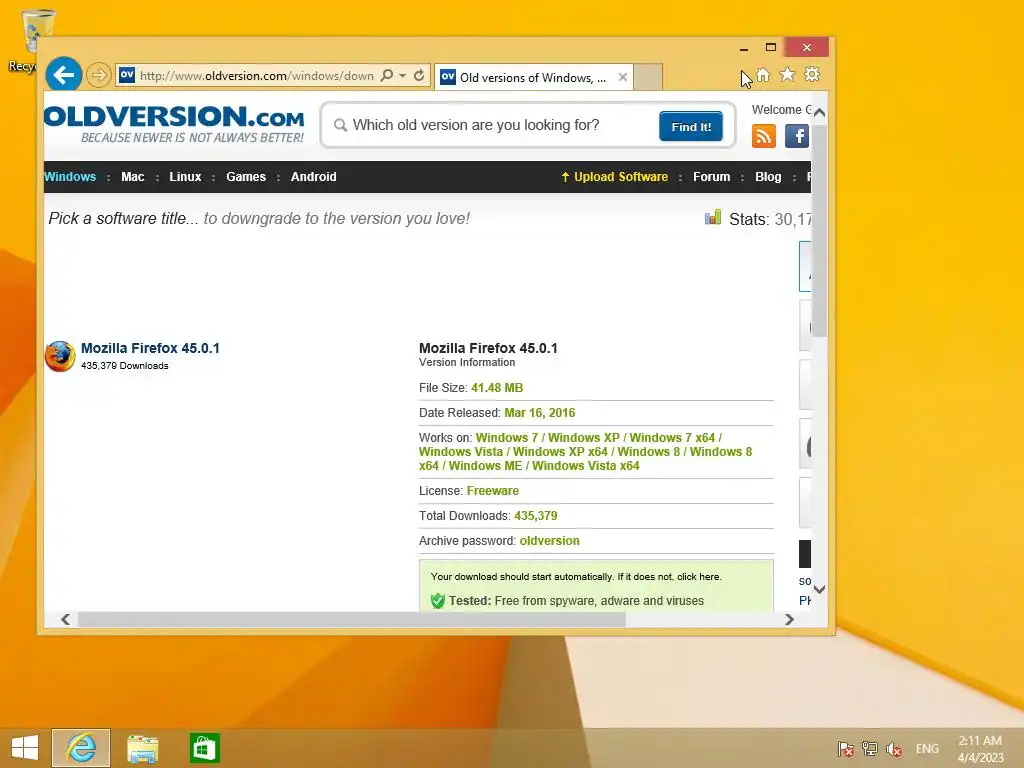Click the Find It! button

click(x=691, y=126)
